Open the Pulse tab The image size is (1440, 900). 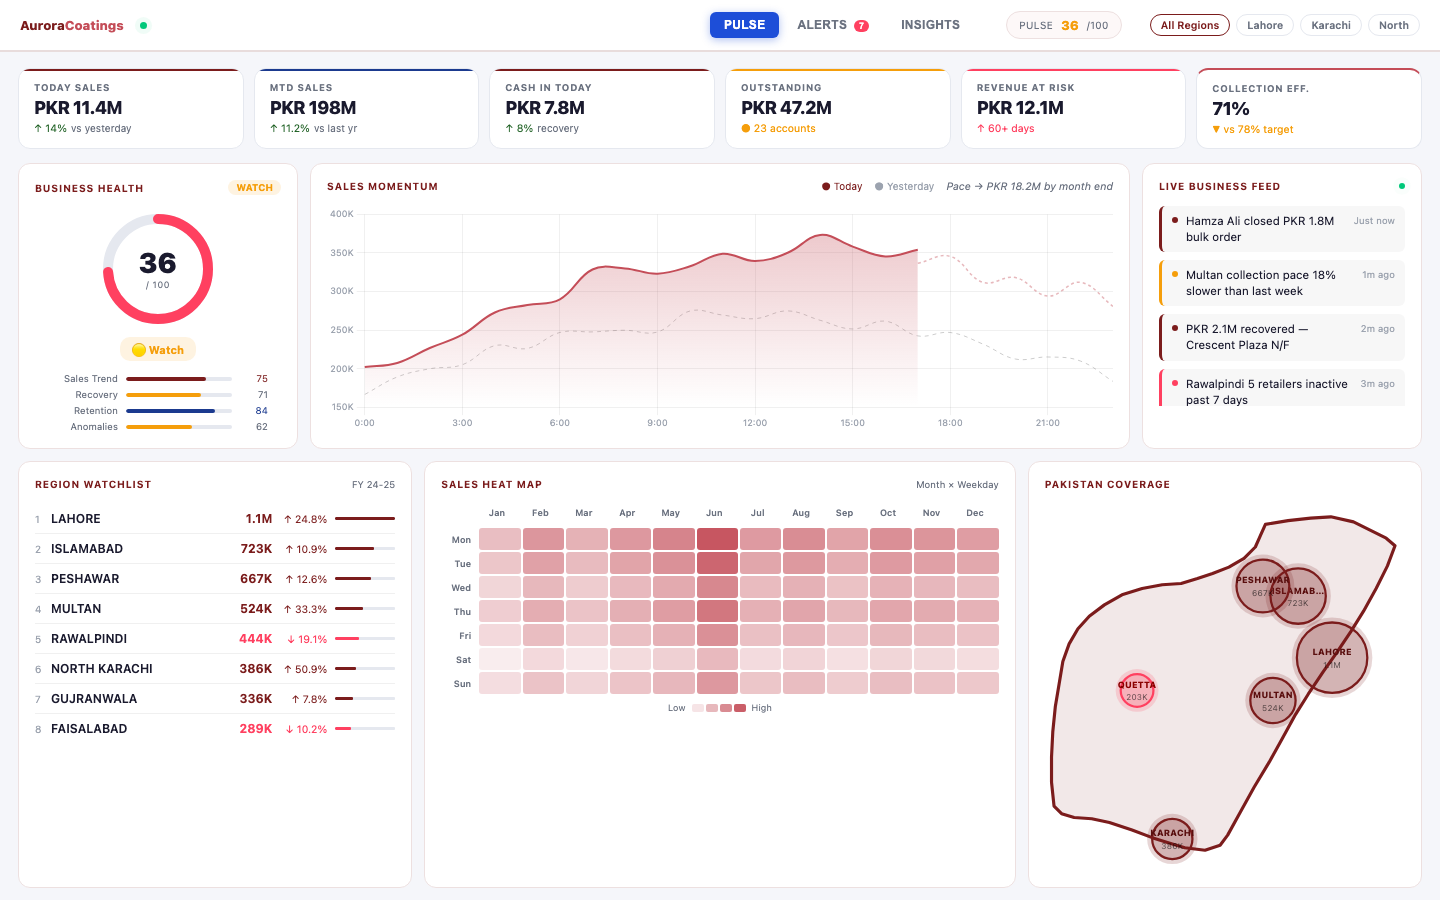tap(744, 25)
